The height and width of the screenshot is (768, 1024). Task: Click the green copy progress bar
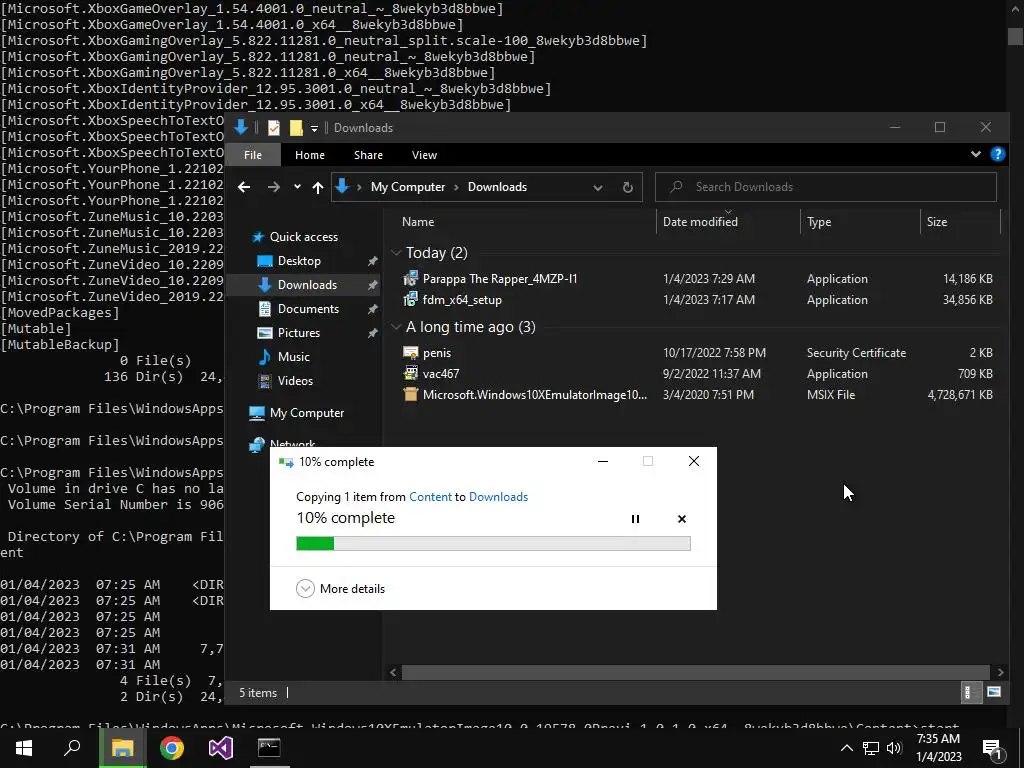pos(493,543)
